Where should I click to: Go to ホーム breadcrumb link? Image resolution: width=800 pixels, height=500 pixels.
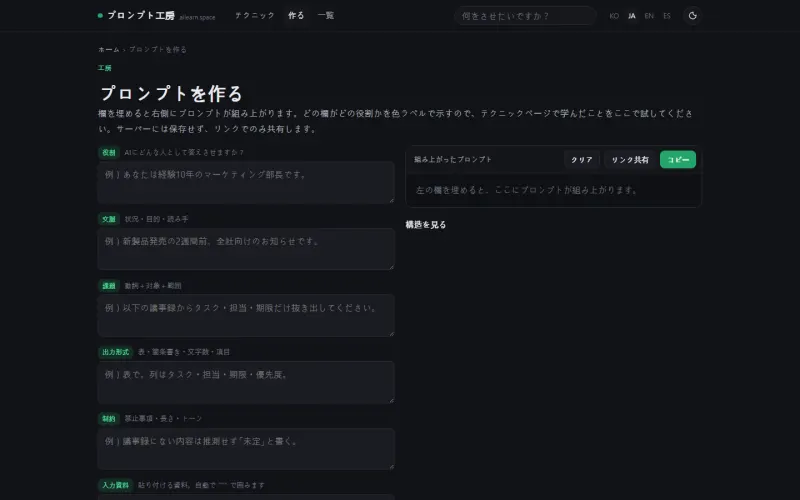click(x=109, y=49)
